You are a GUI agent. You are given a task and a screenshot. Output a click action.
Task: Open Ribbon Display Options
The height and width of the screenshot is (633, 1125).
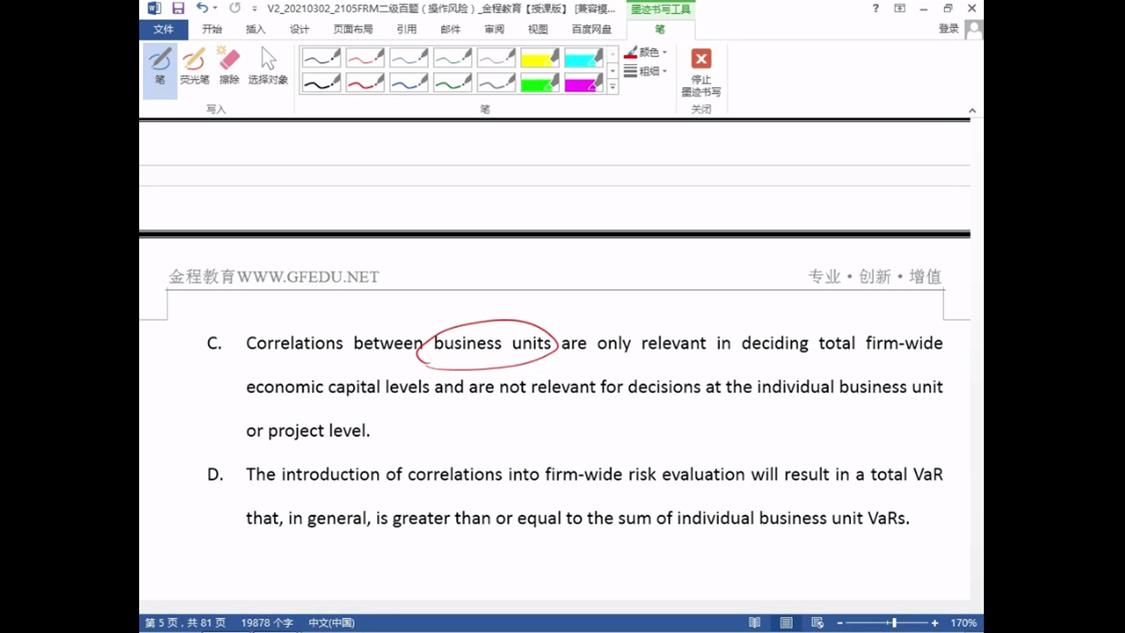click(900, 9)
